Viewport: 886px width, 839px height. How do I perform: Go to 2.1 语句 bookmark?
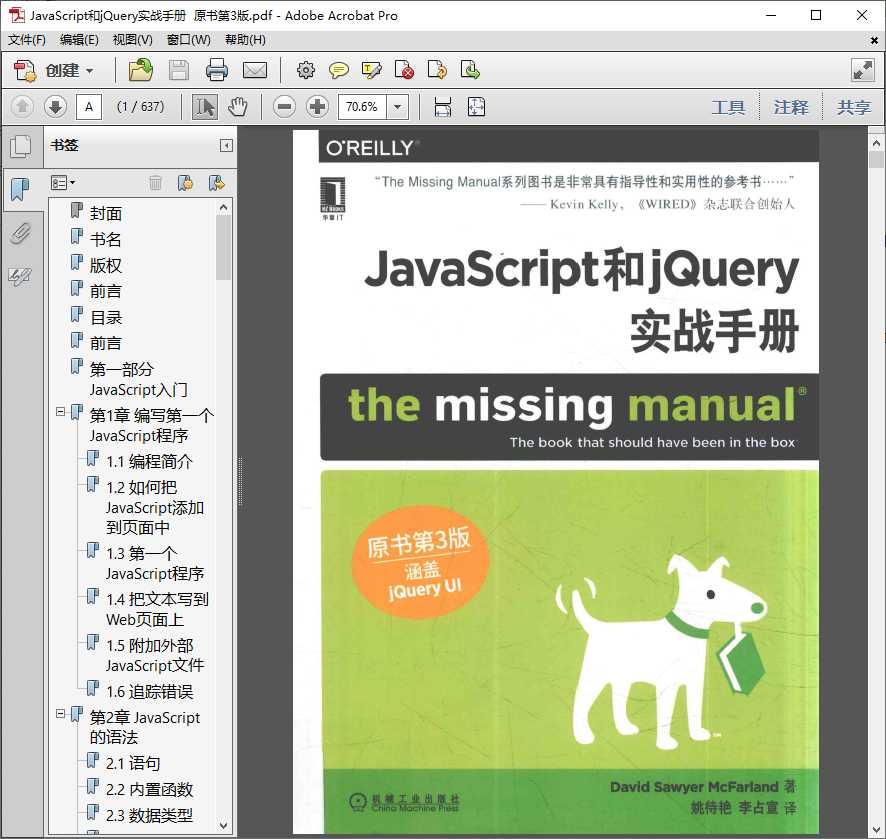133,763
